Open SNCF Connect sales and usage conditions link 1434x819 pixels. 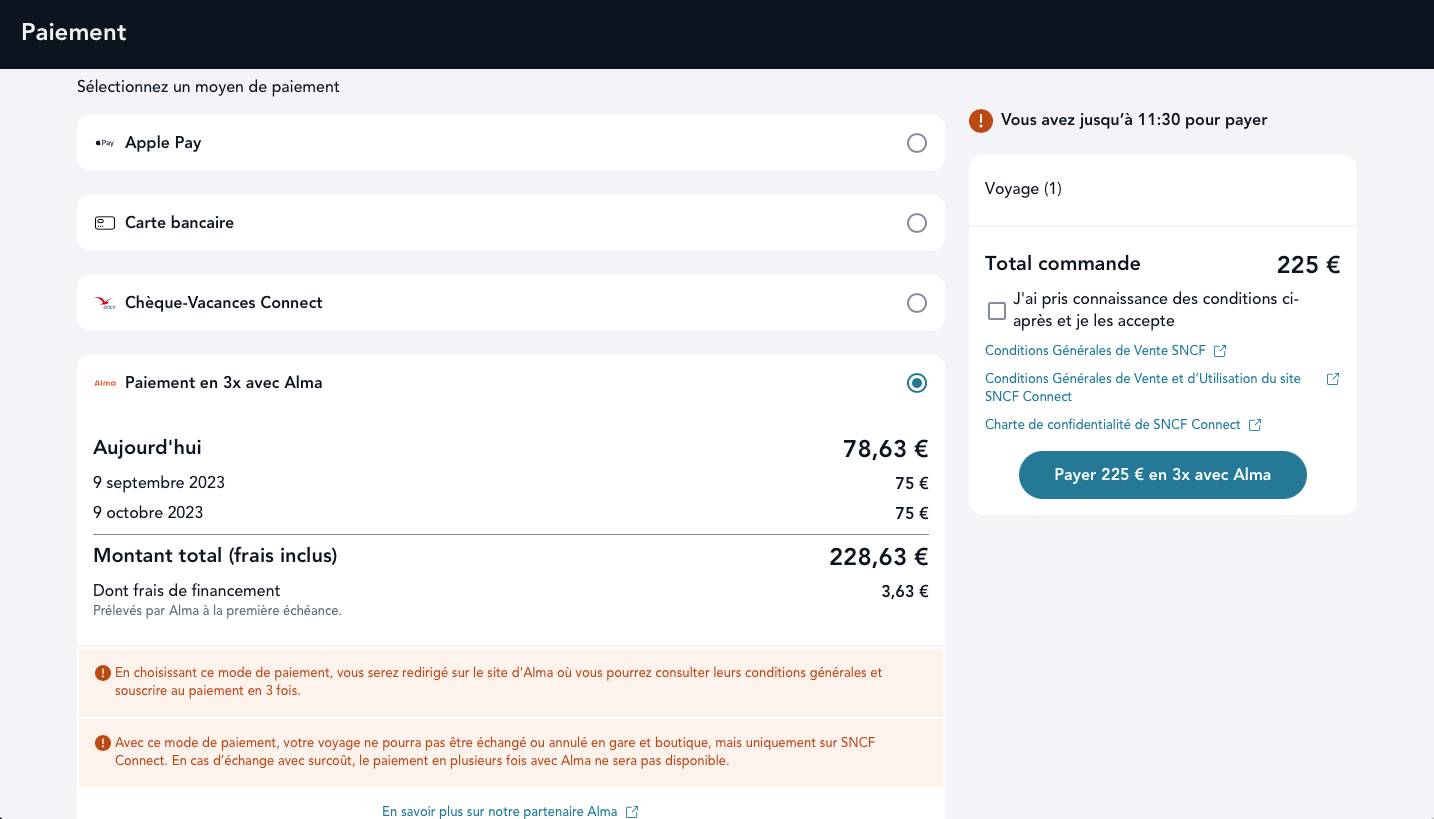(1142, 387)
